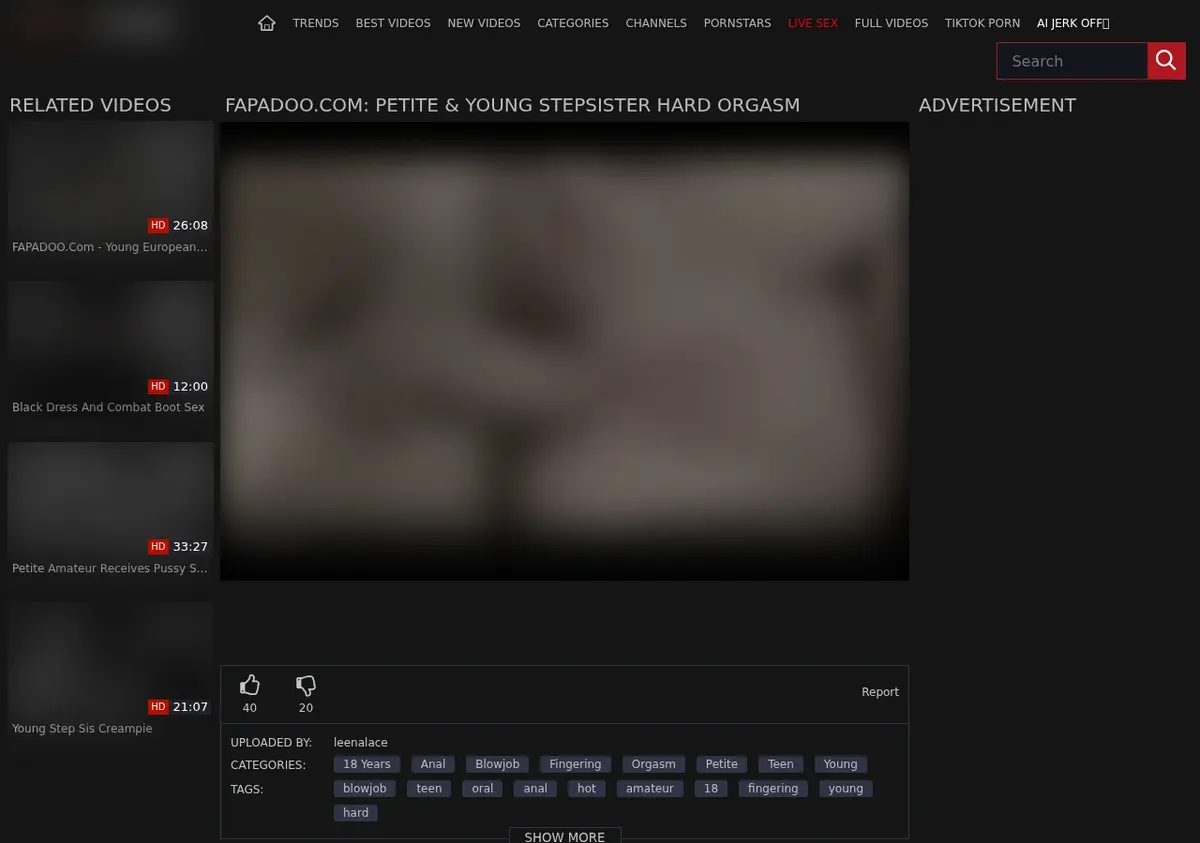Click the lowercase 'anal' tag

pyautogui.click(x=536, y=789)
